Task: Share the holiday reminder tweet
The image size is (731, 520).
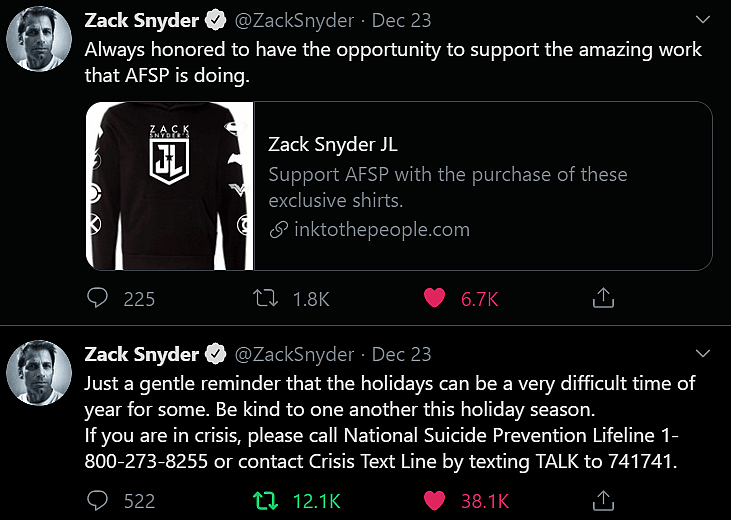Action: 603,500
